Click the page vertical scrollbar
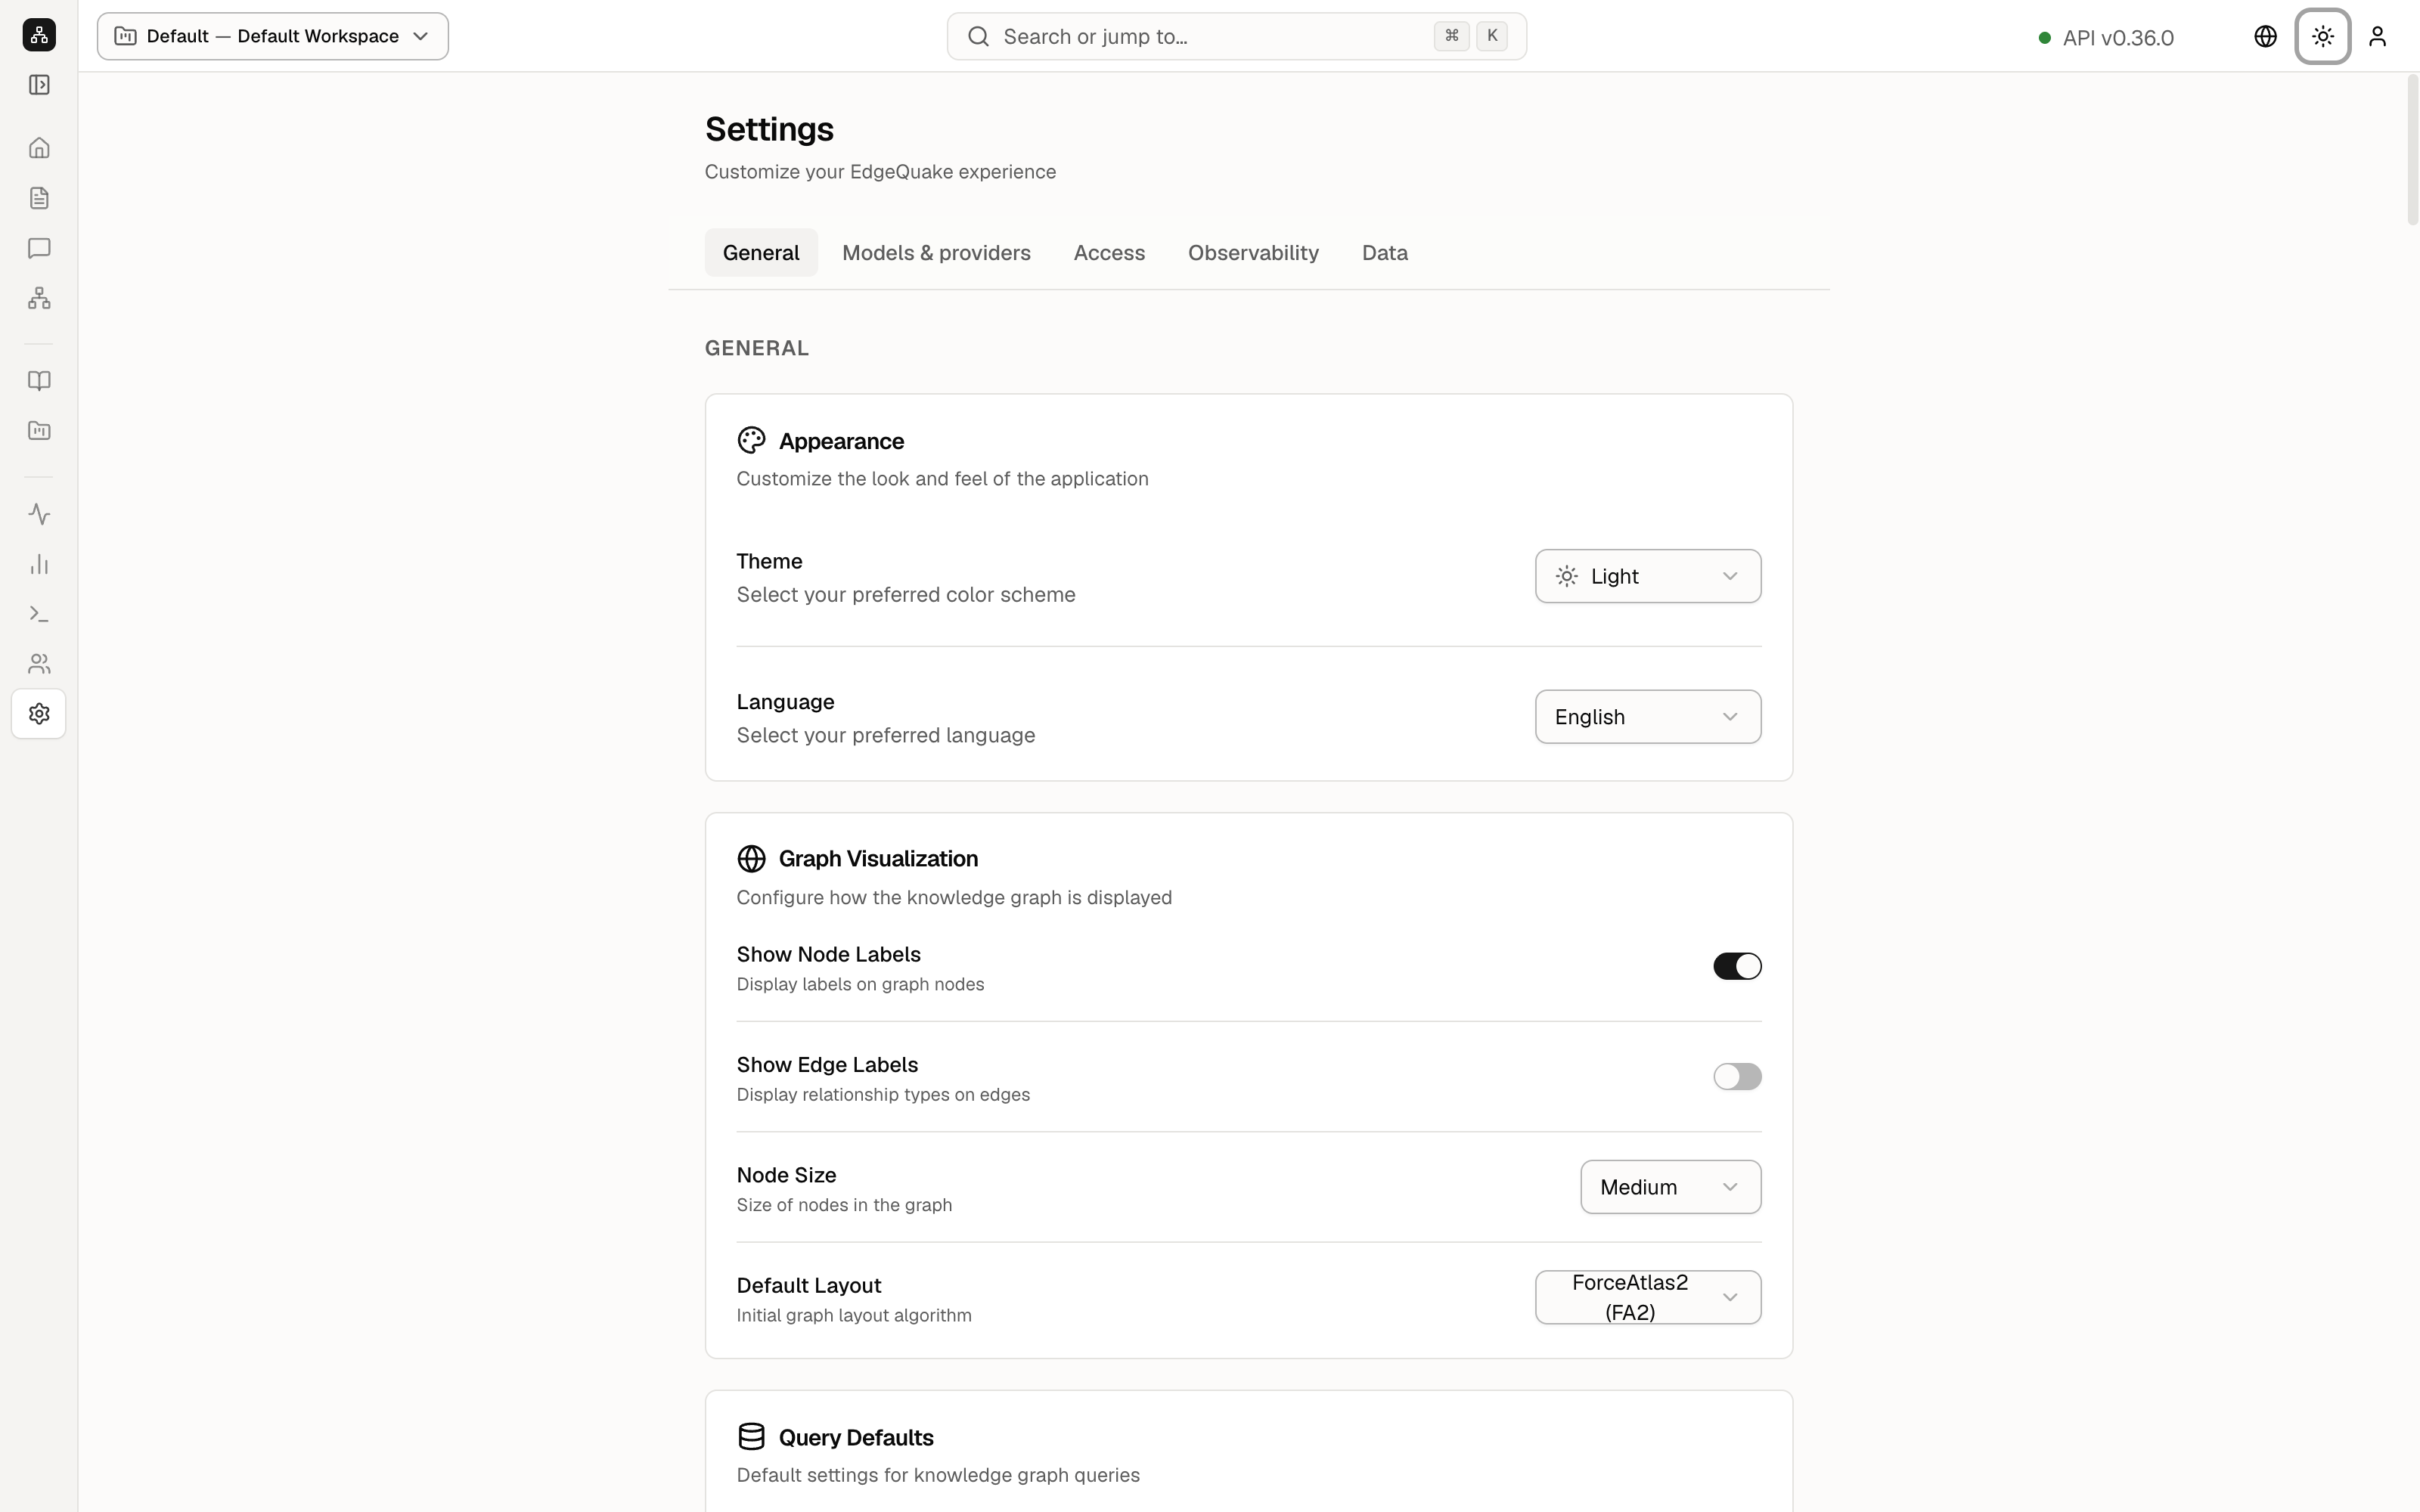This screenshot has height=1512, width=2420. click(2412, 150)
